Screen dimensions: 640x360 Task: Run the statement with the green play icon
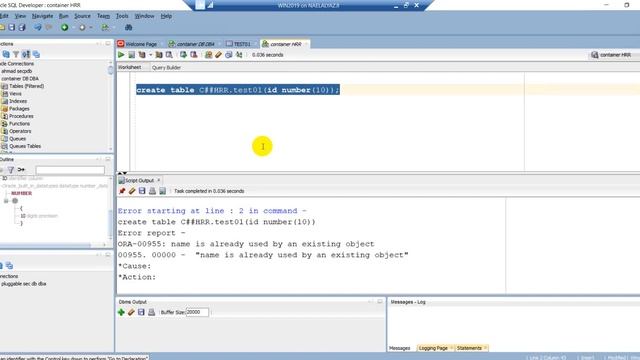coord(121,55)
